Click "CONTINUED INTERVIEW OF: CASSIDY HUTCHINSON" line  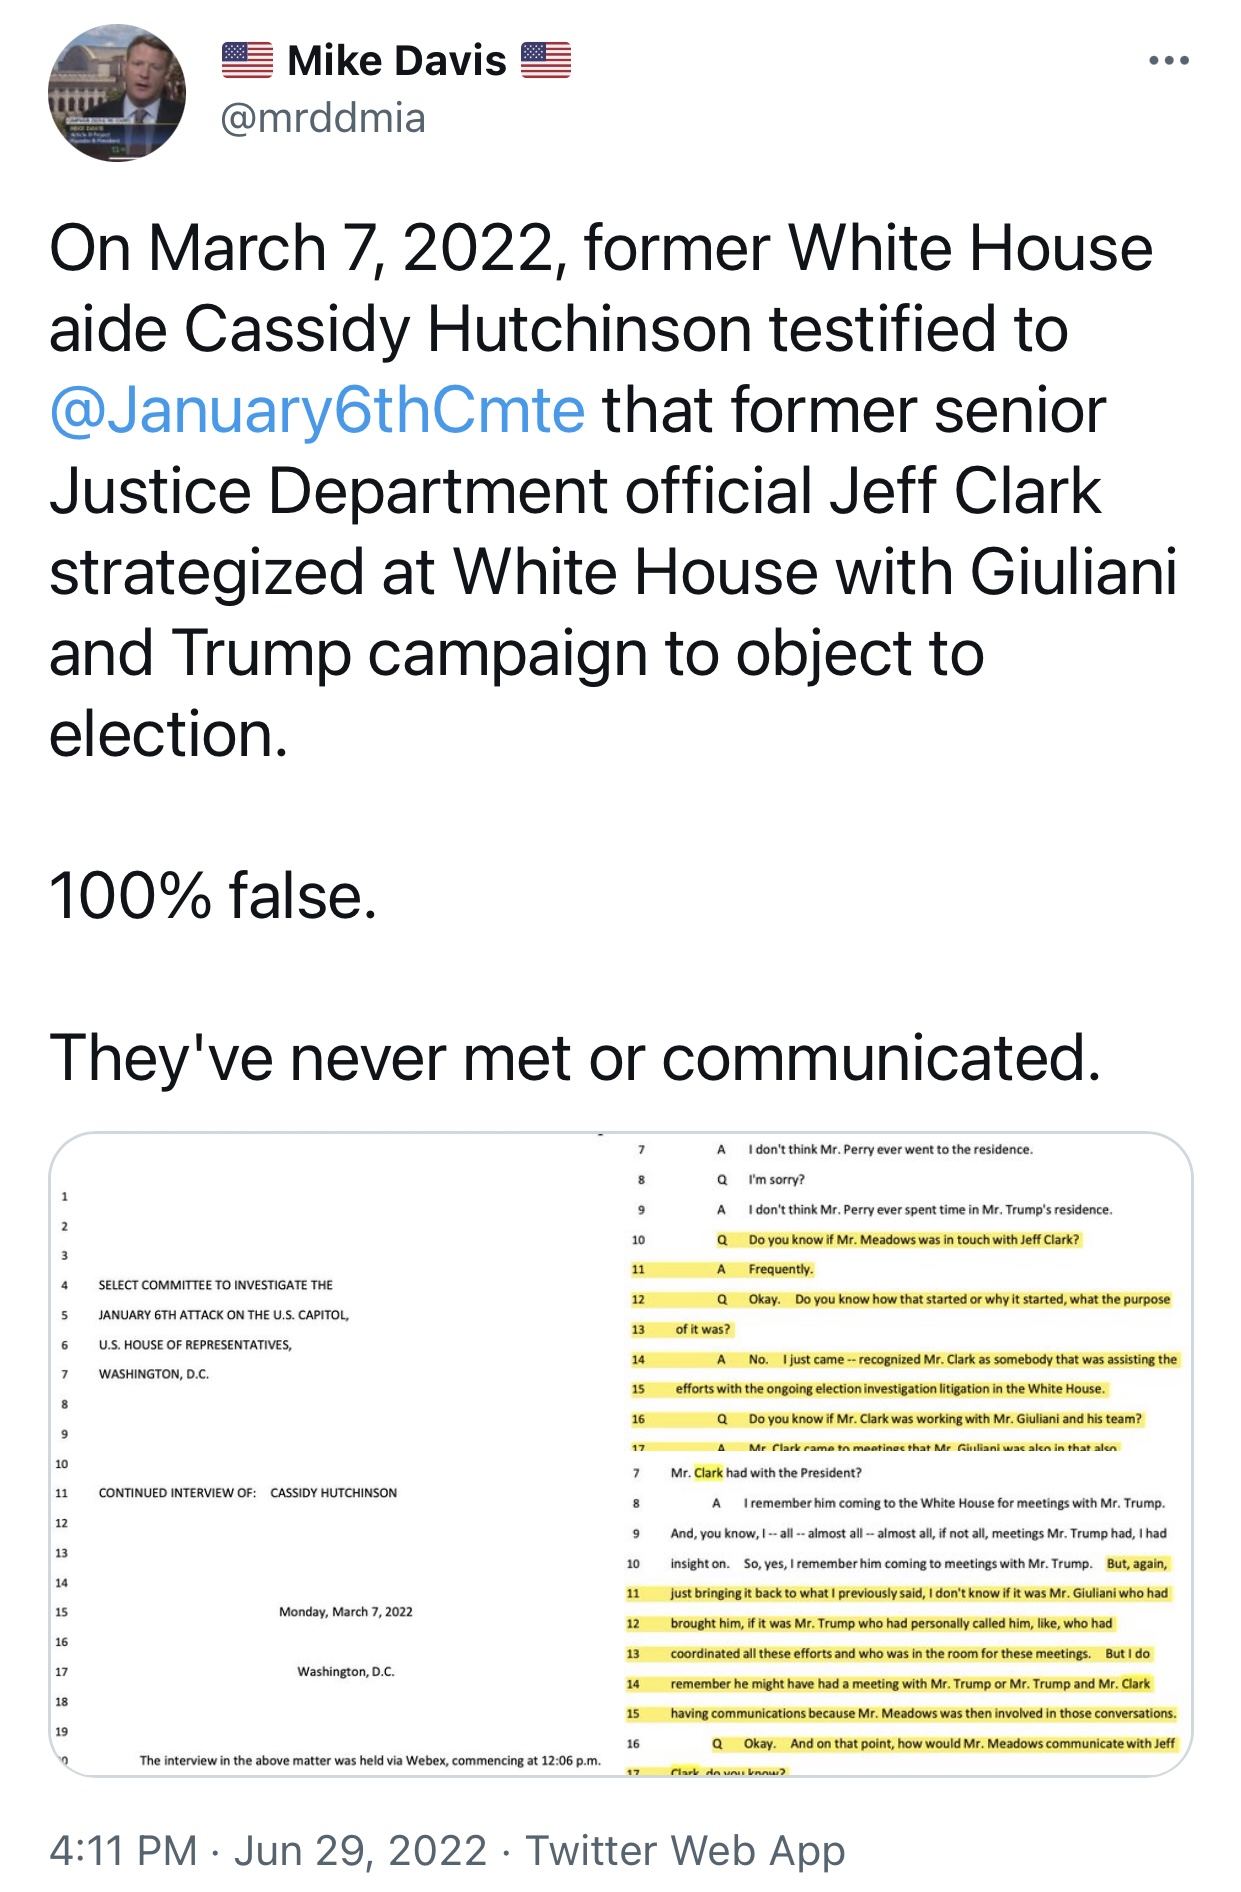[x=247, y=1492]
